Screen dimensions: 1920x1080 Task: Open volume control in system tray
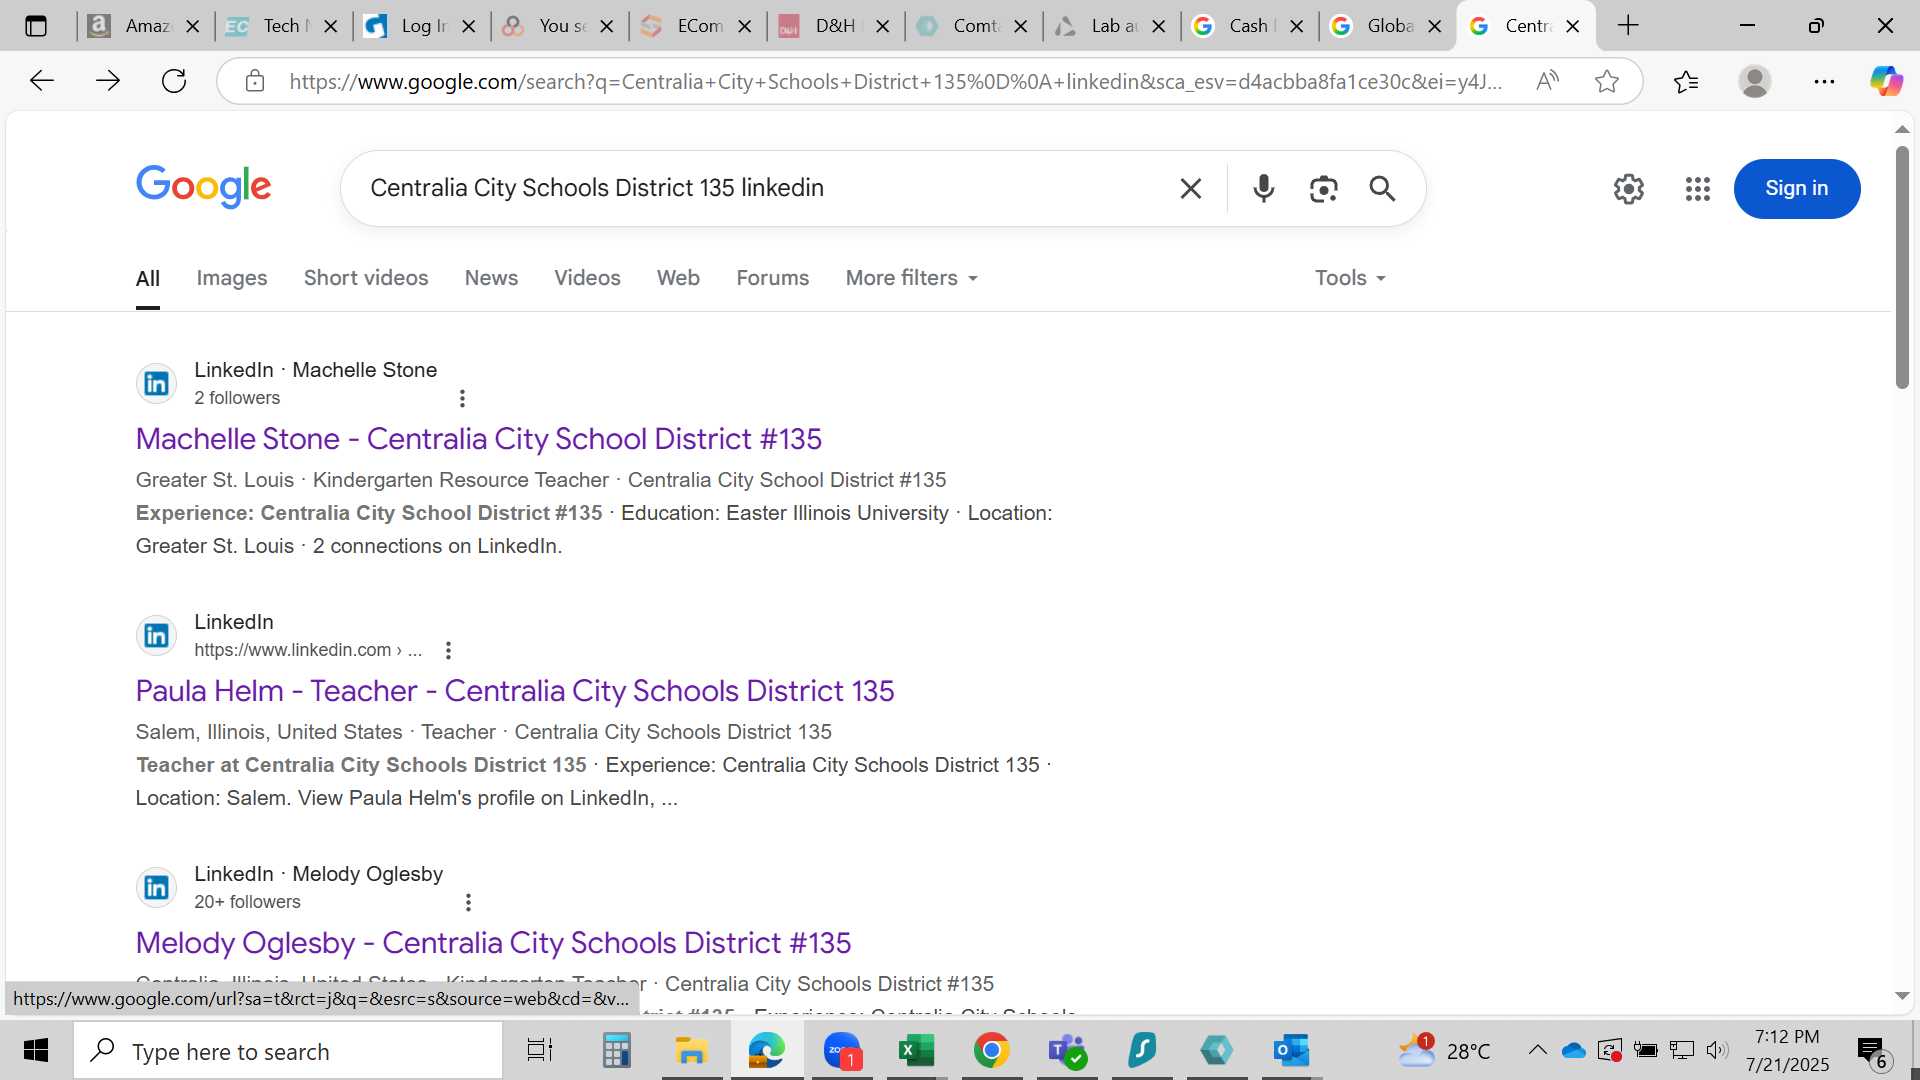1717,1050
